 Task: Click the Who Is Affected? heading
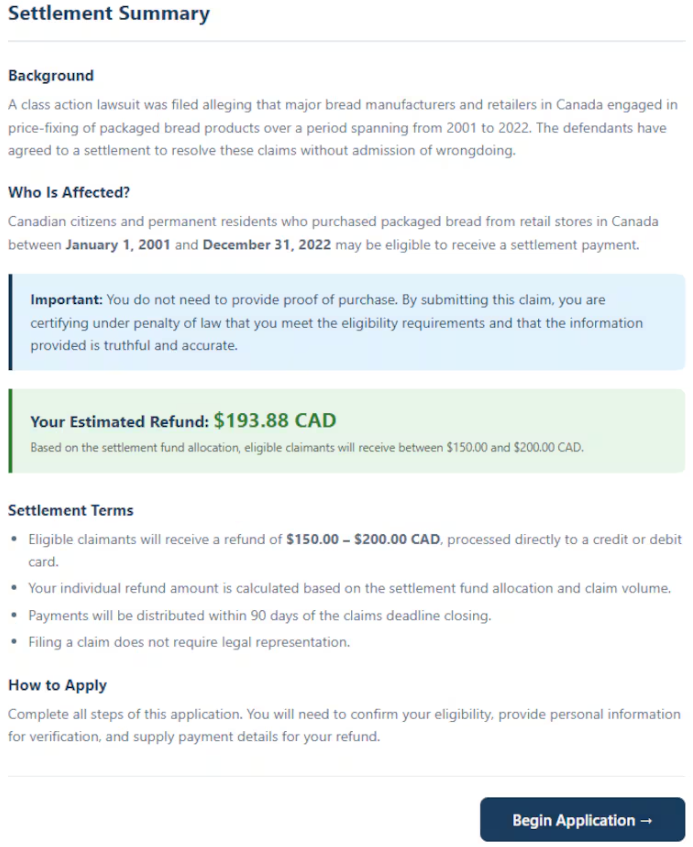pos(69,192)
